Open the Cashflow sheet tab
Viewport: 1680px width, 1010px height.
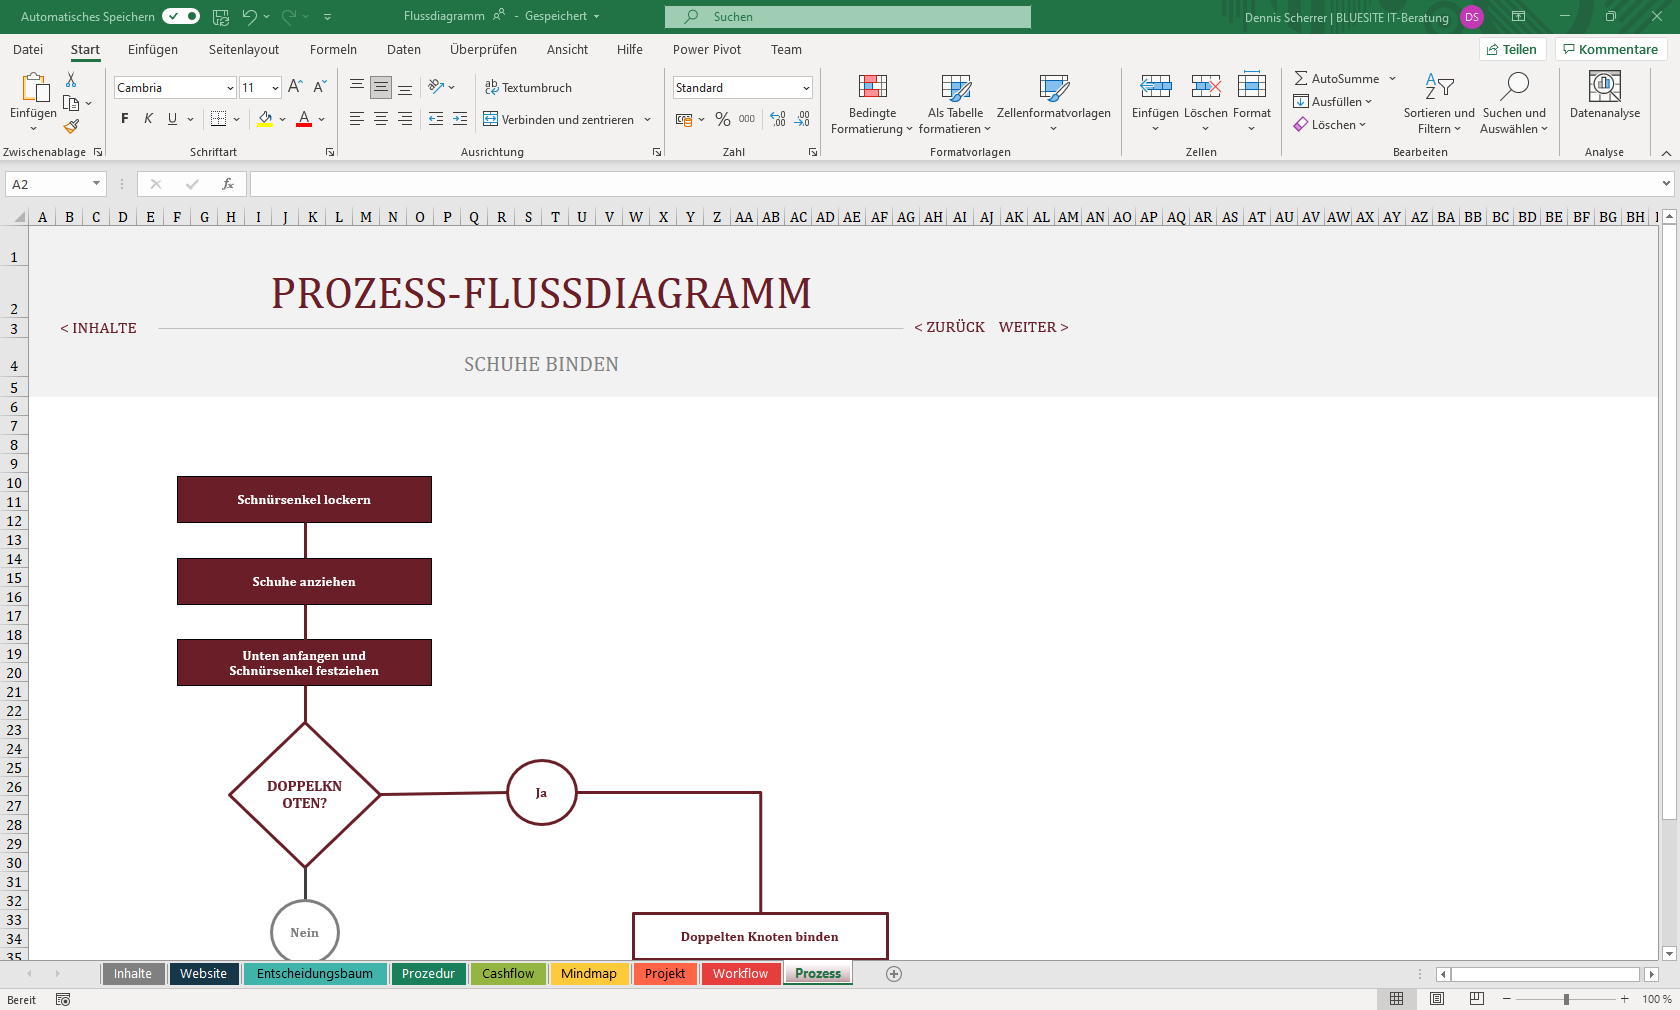[x=508, y=973]
